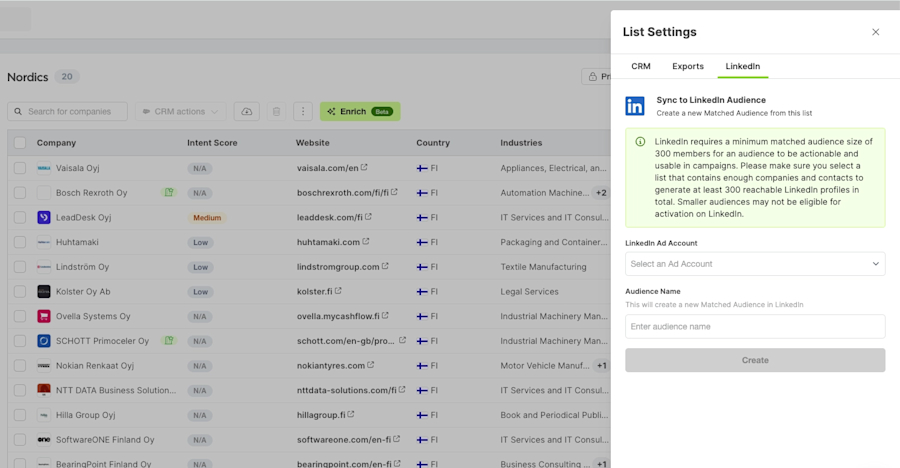Open external link icon beside huhtamaki.com
900x468 pixels.
[x=366, y=241]
